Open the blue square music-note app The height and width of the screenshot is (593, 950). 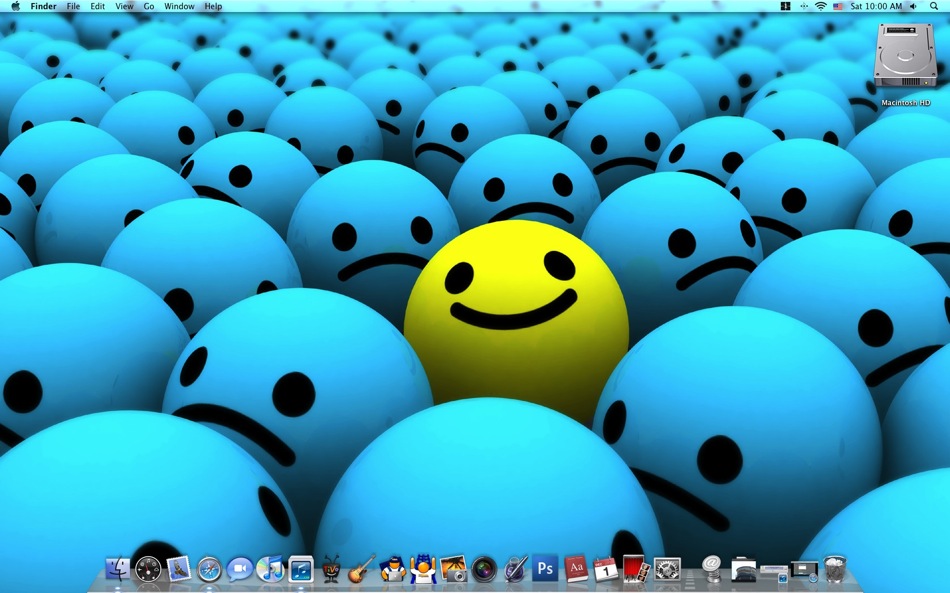click(301, 569)
